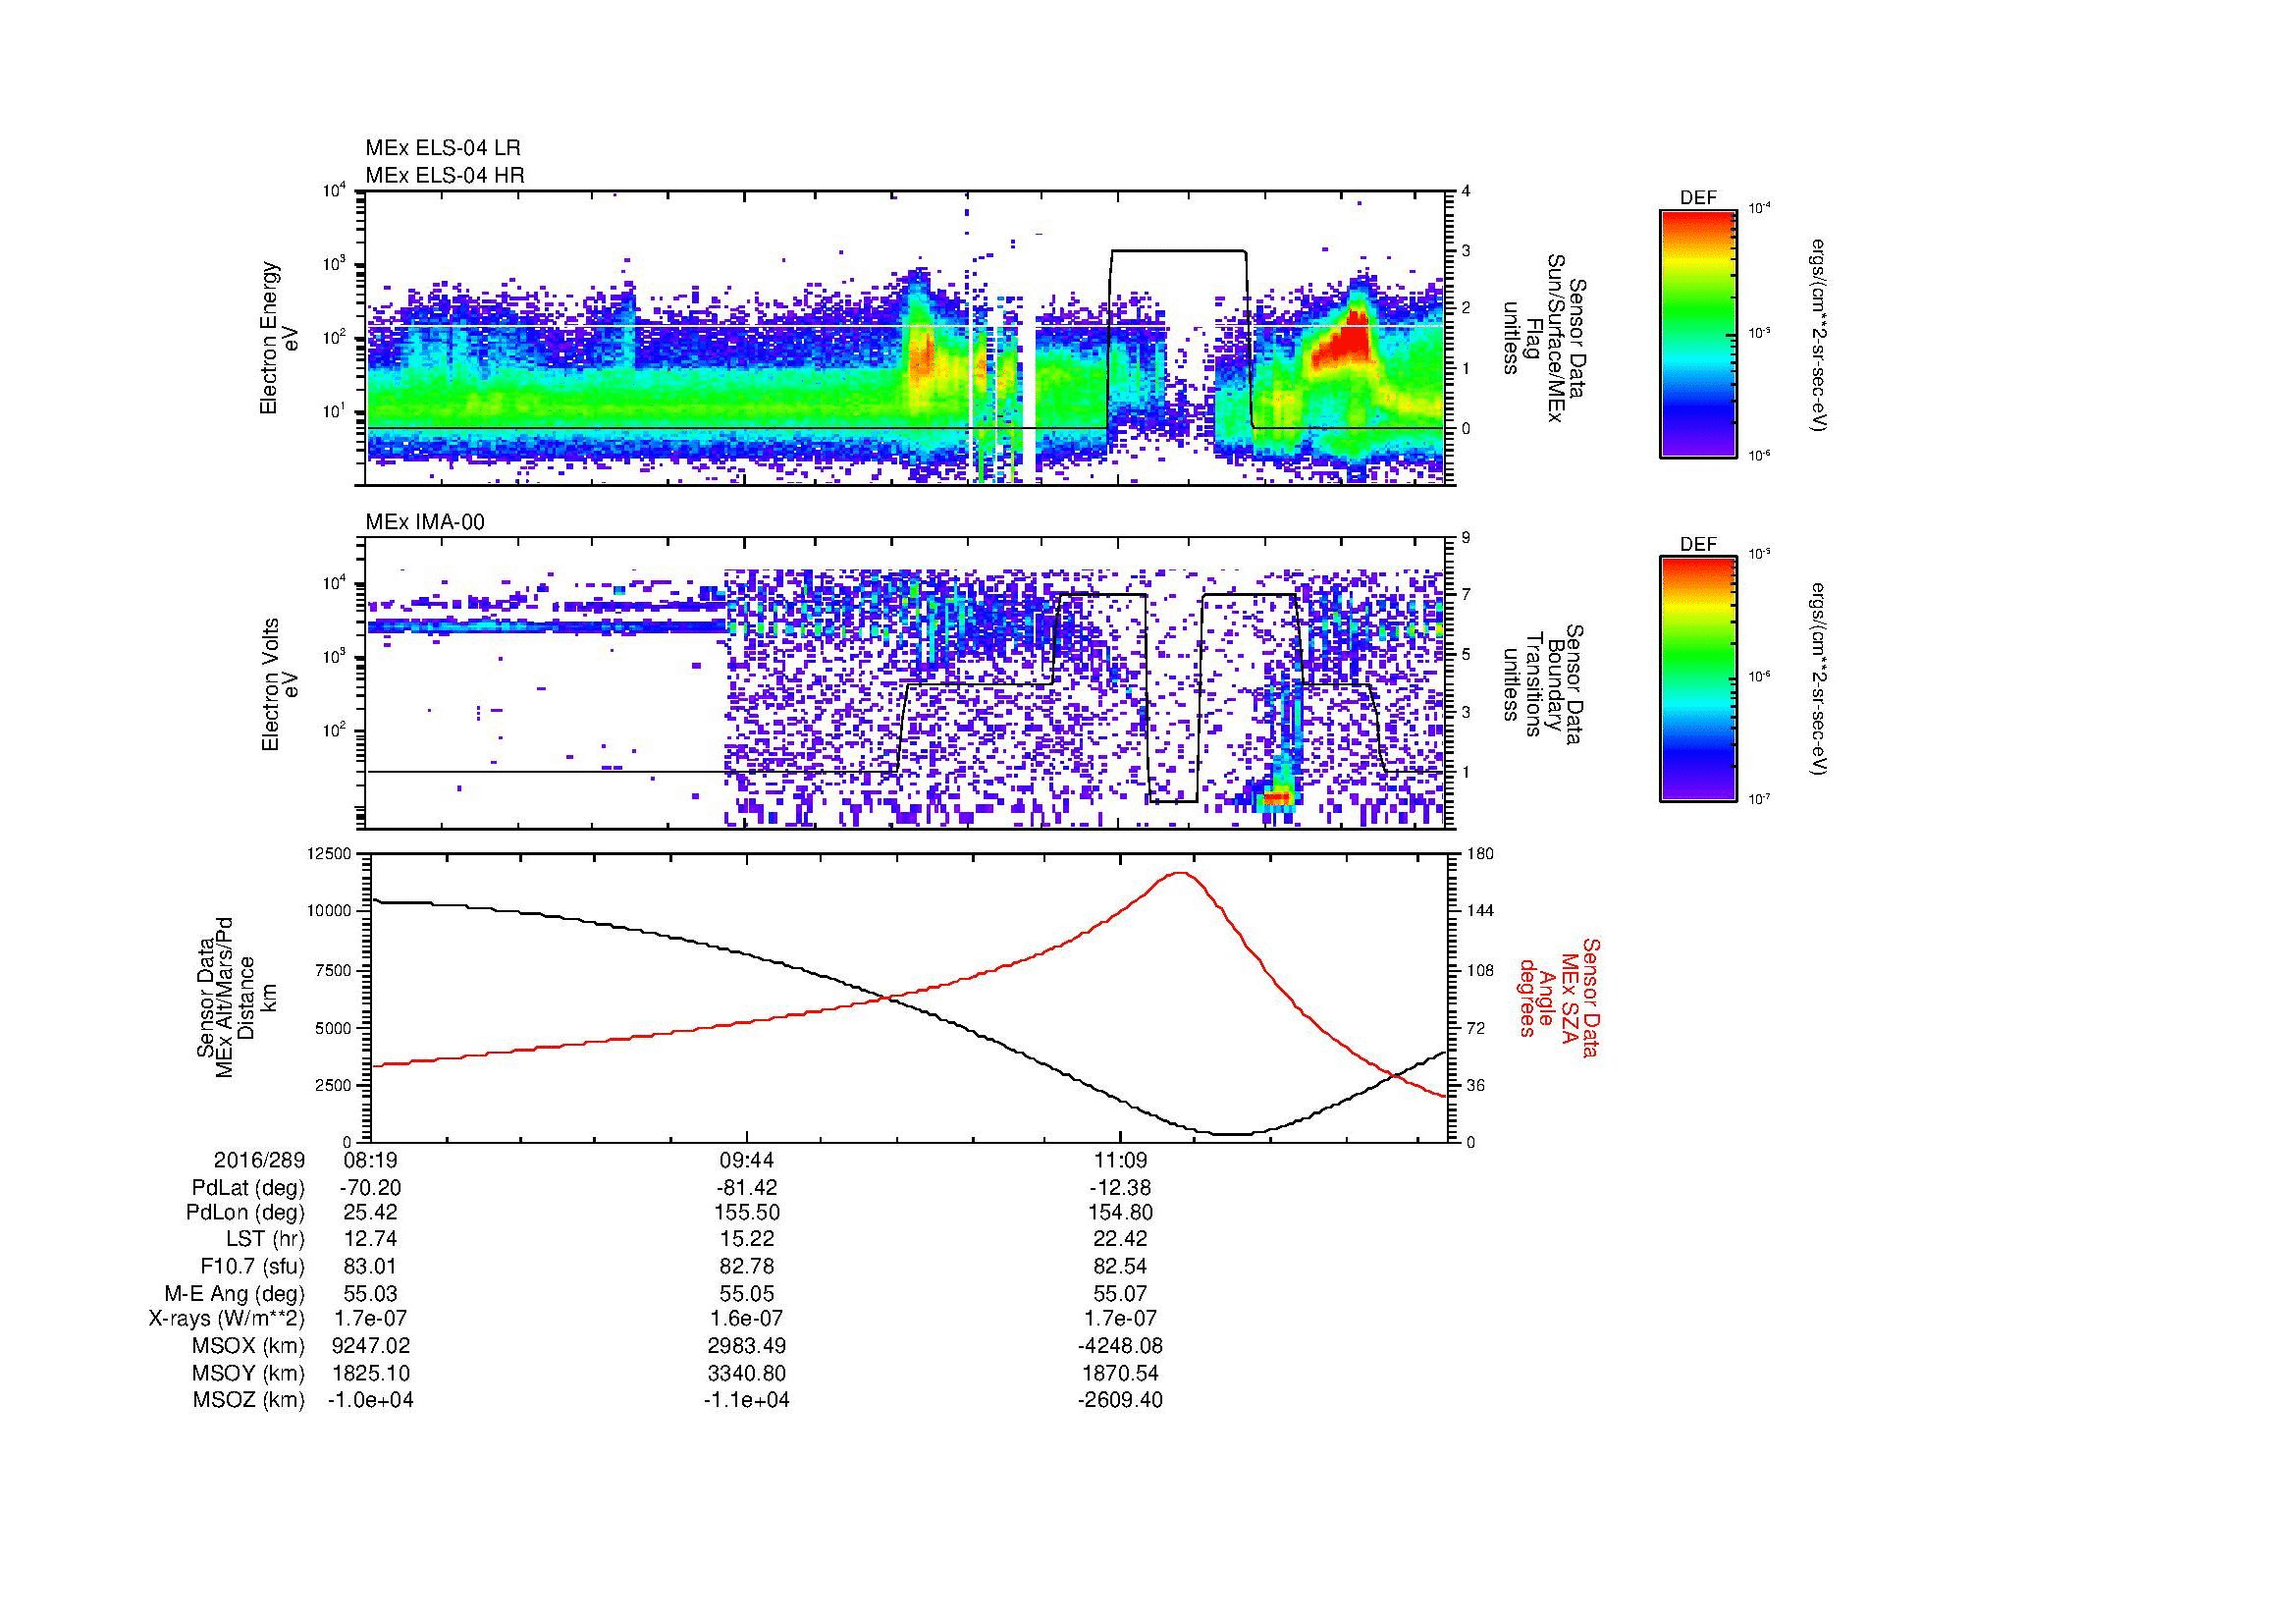
Task: Click the '11:09' time tick label
Action: pyautogui.click(x=1120, y=1161)
